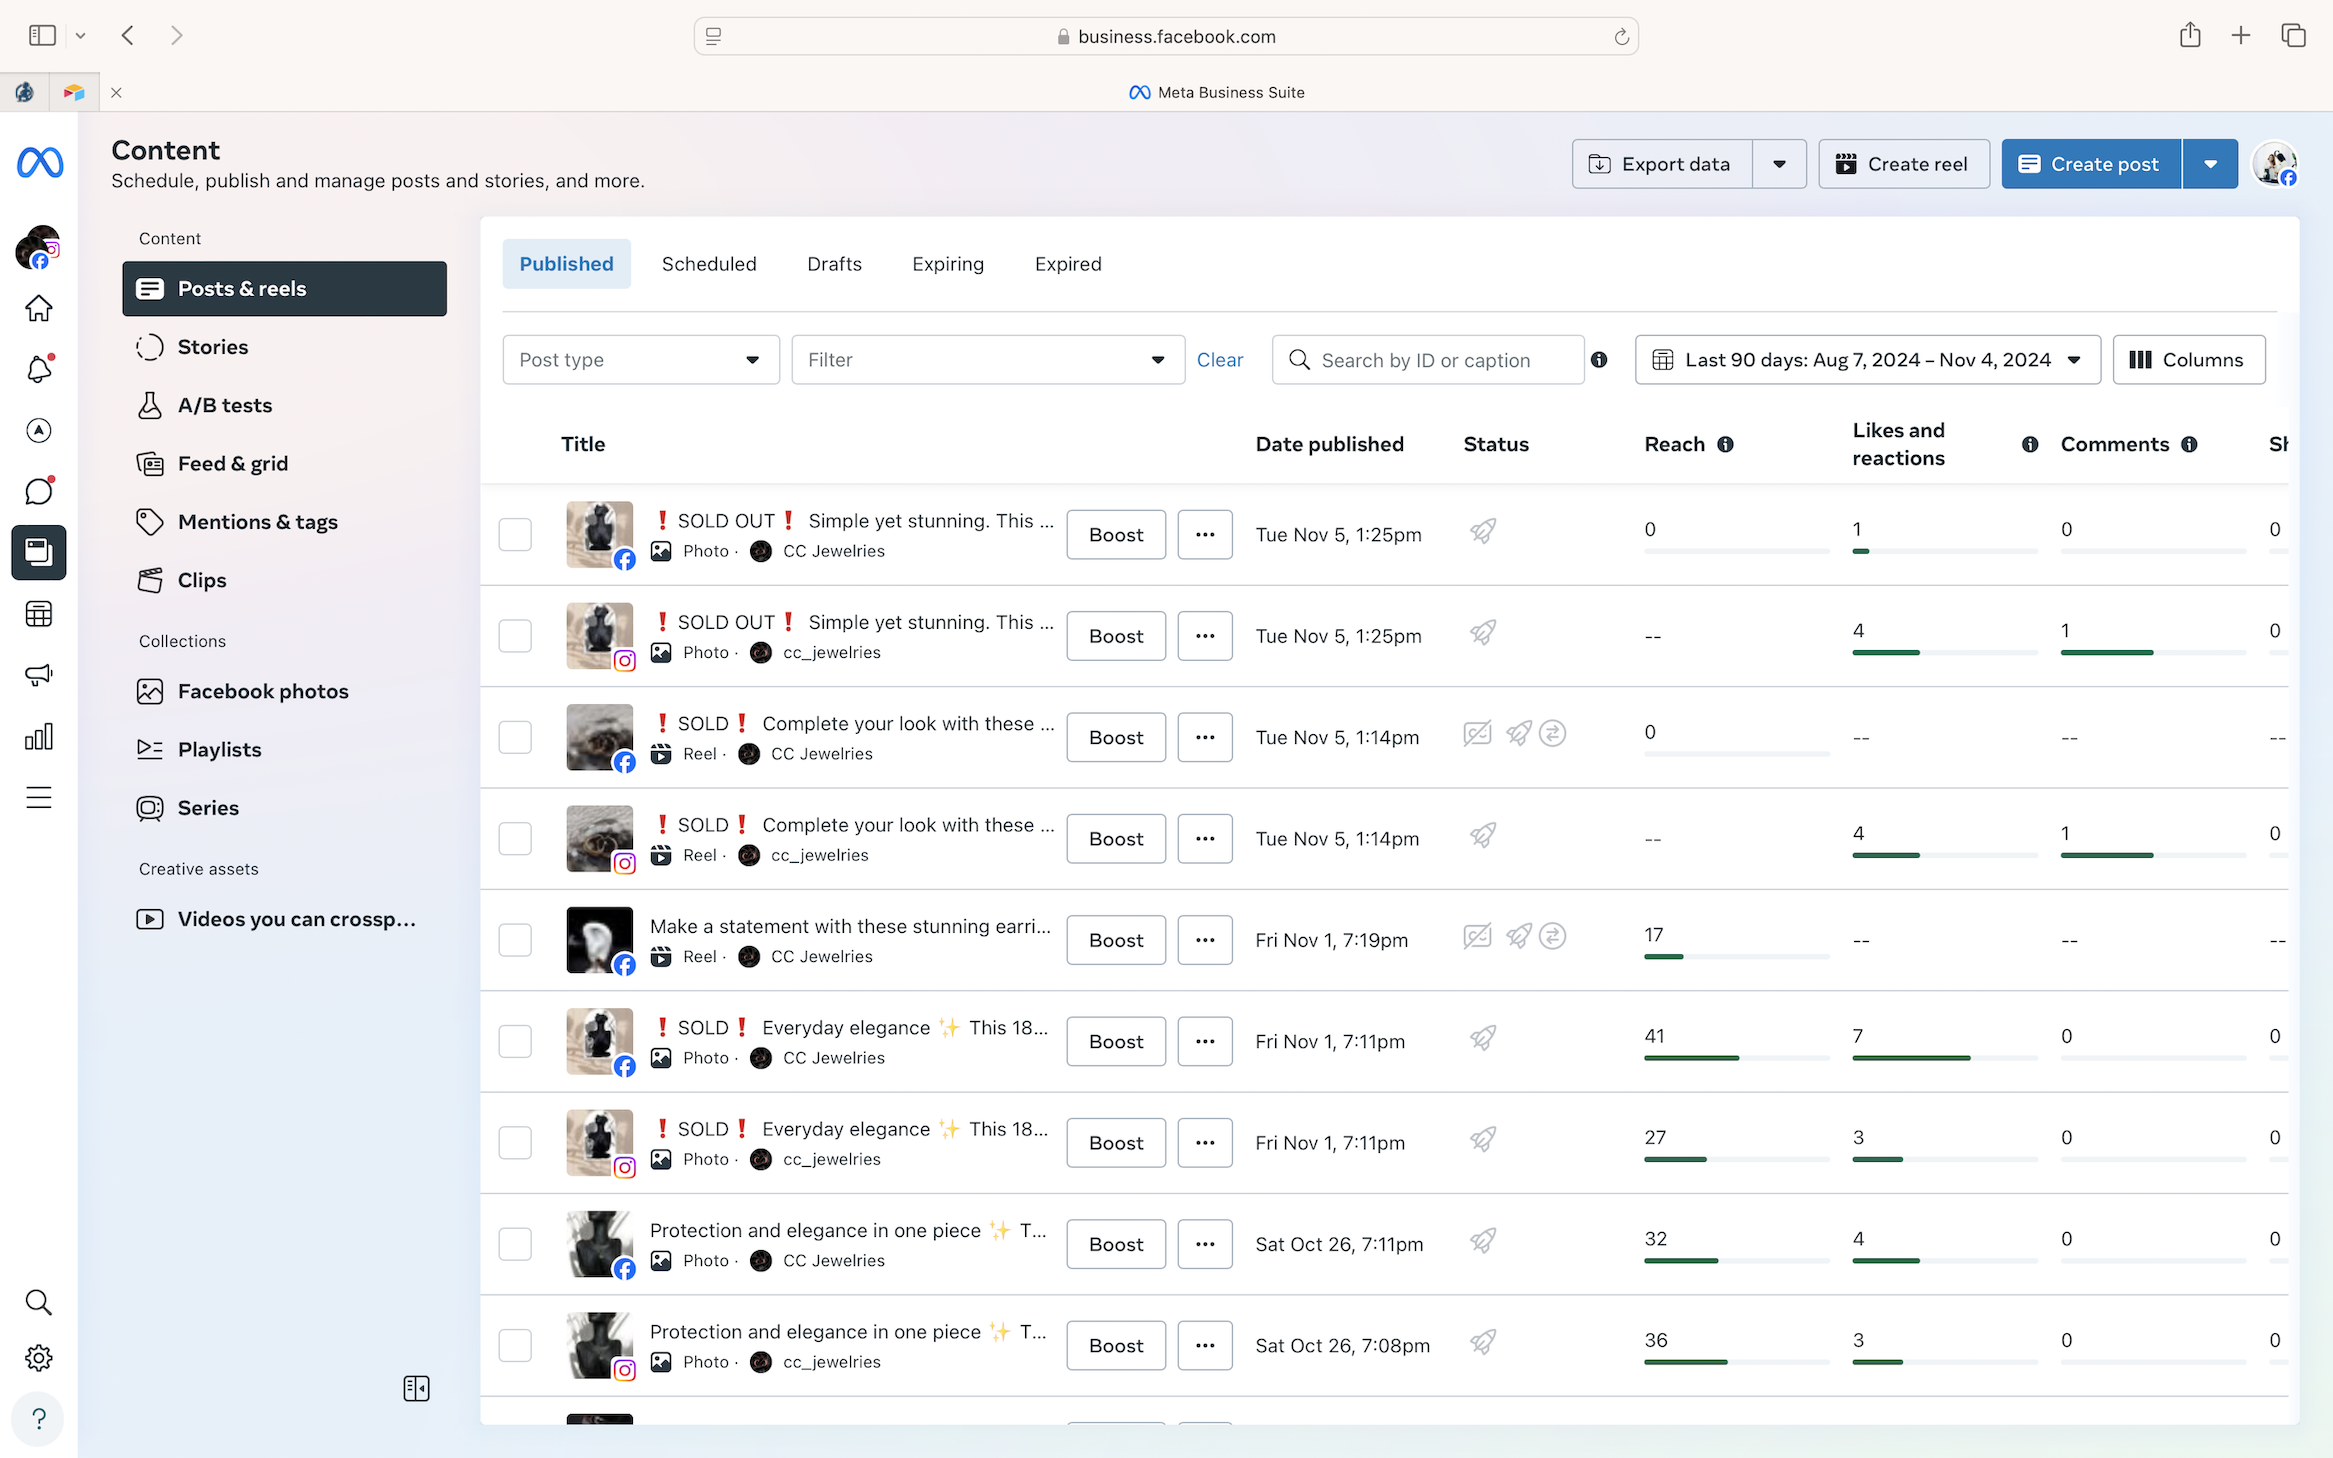Open Settings gear icon in sidebar

[39, 1357]
